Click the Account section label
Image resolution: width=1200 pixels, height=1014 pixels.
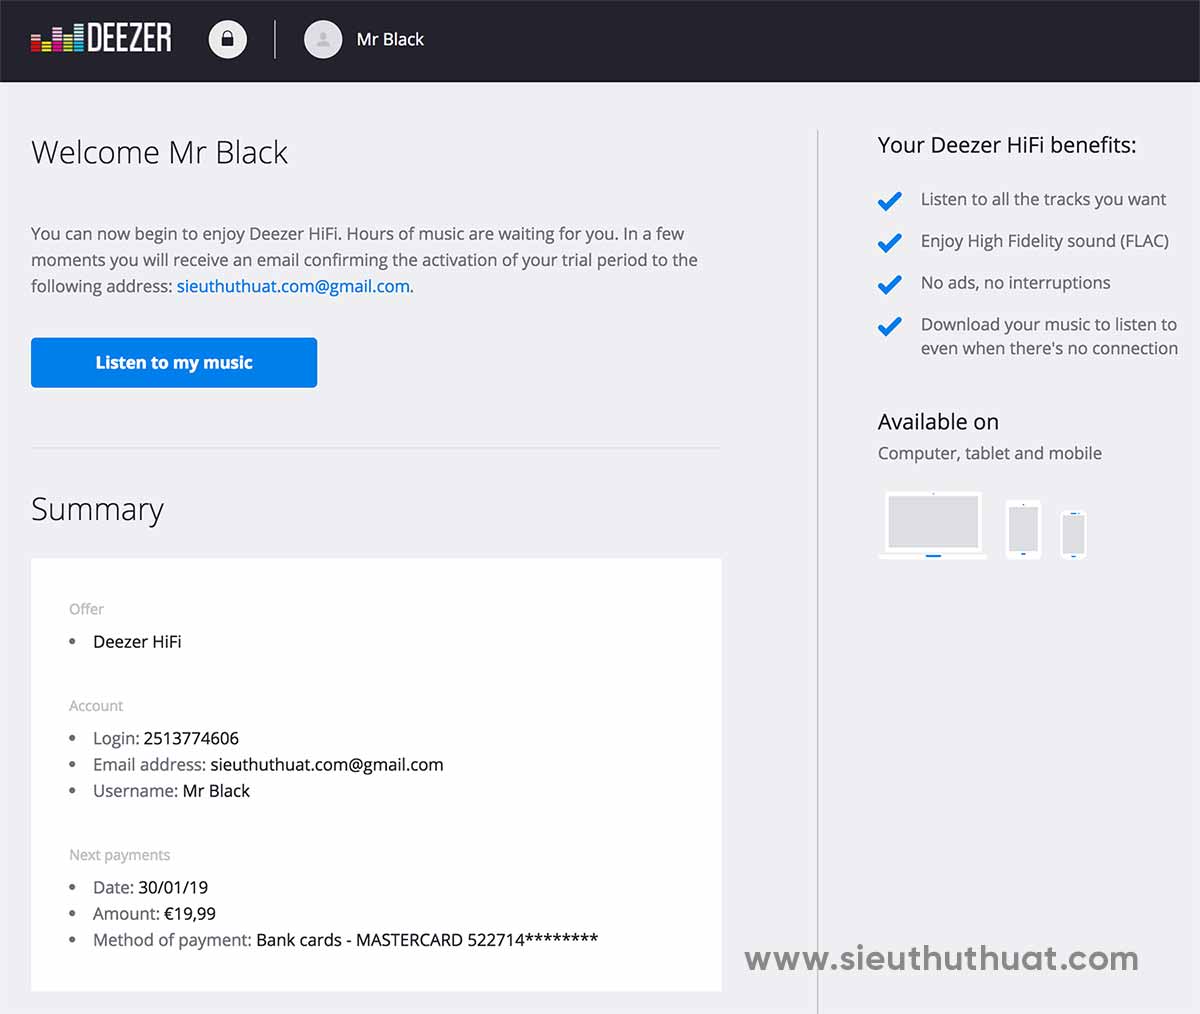pos(96,706)
